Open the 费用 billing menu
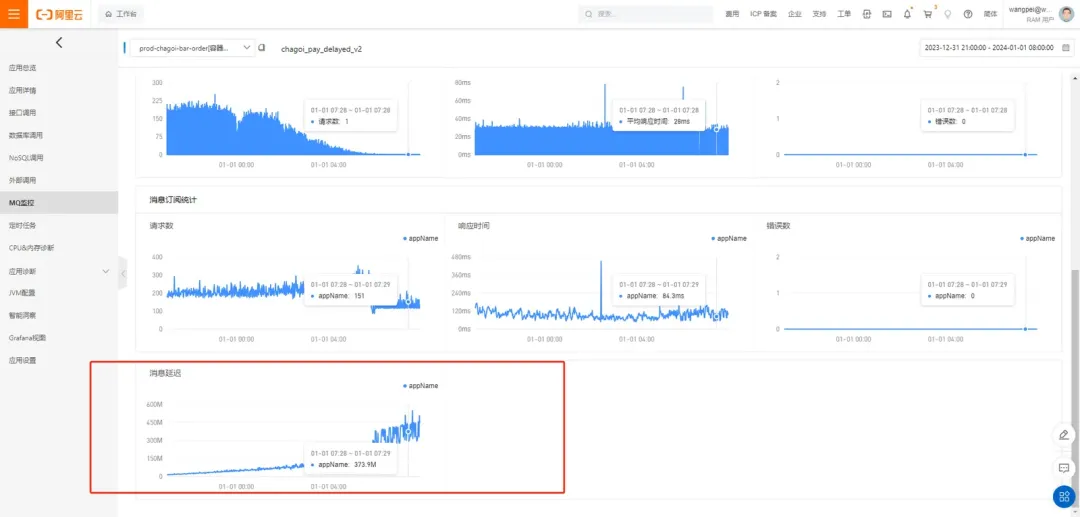 pyautogui.click(x=732, y=14)
